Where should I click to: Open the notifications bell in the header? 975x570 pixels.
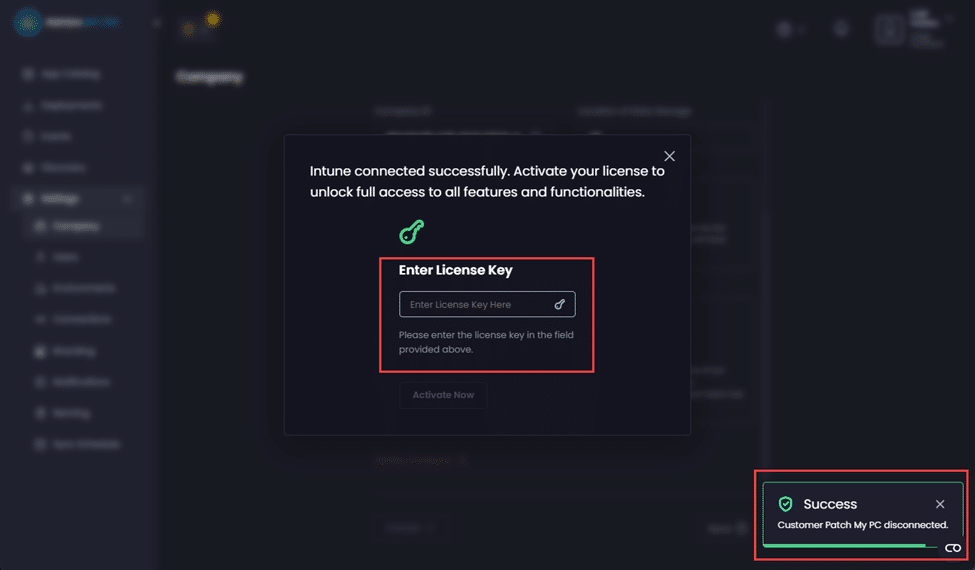[842, 30]
